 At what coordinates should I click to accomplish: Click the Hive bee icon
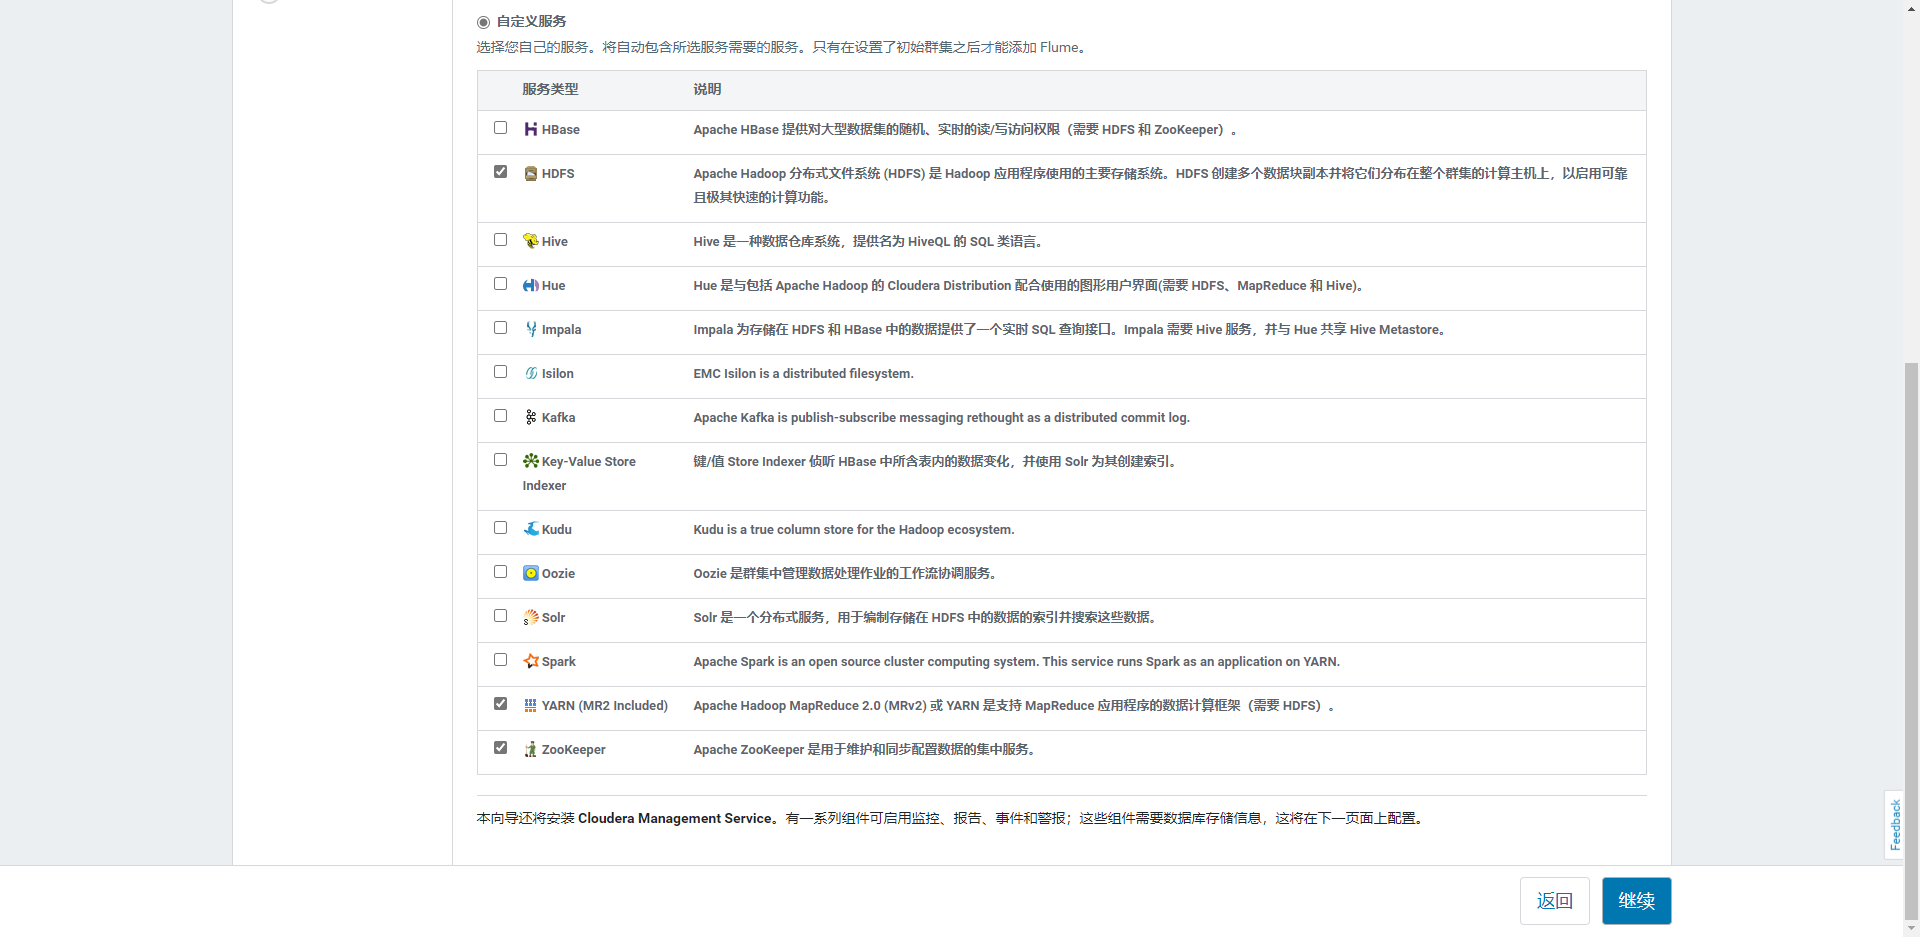coord(530,241)
